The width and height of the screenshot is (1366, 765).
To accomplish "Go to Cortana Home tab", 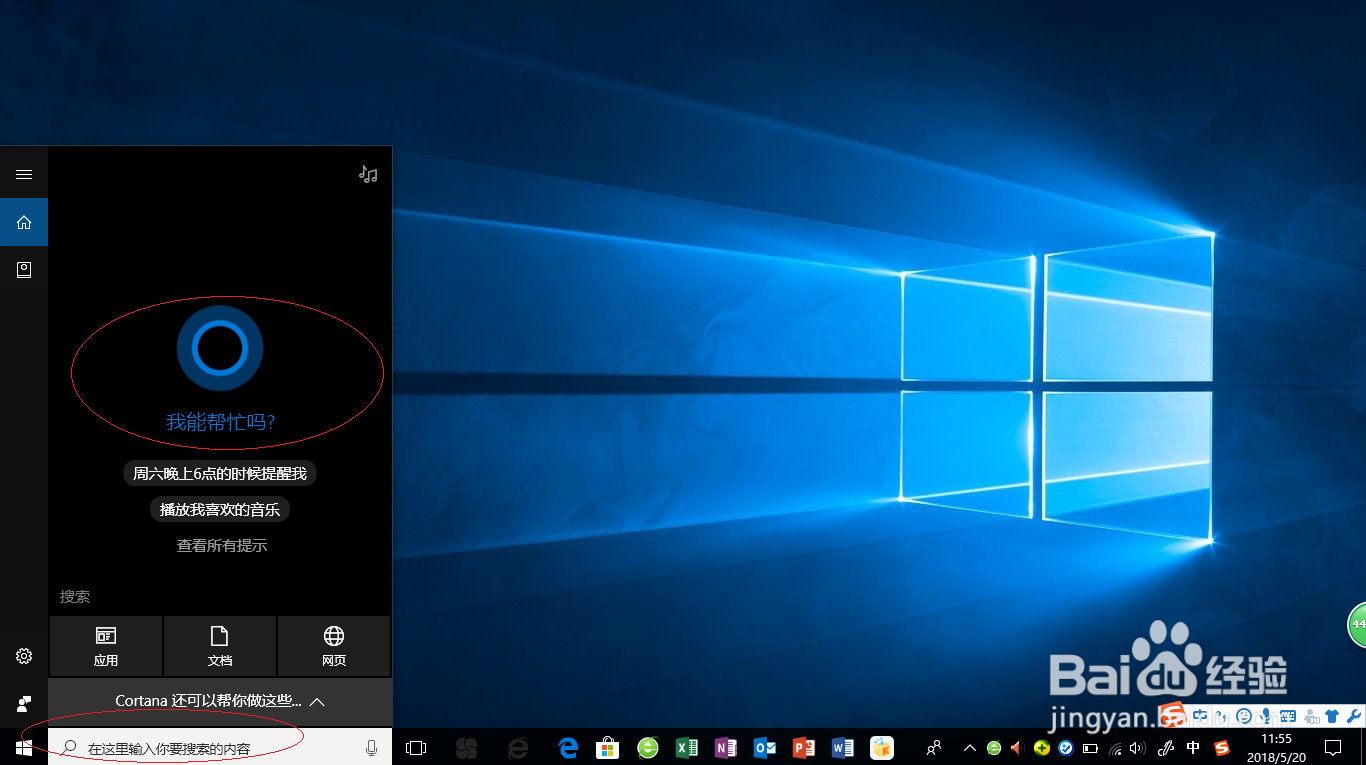I will (x=24, y=222).
